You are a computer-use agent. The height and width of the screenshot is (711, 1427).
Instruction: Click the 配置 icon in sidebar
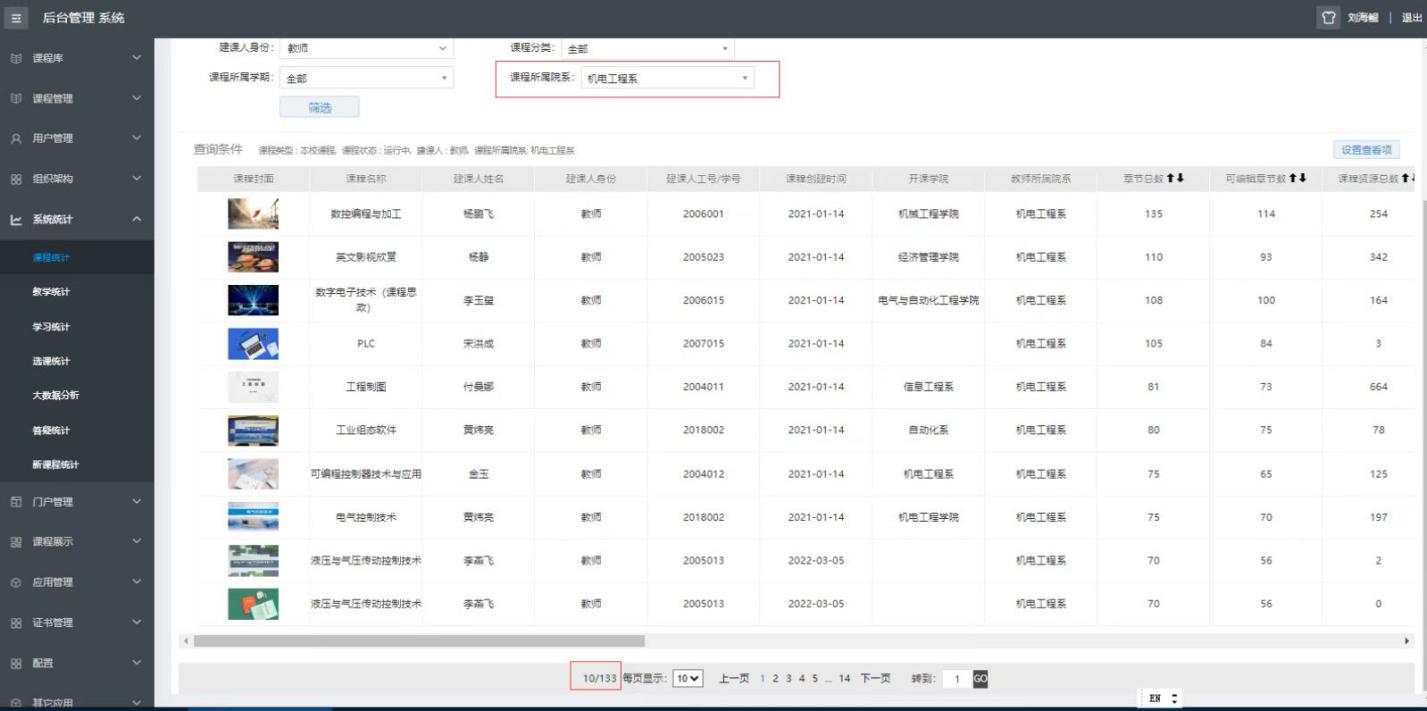click(16, 663)
